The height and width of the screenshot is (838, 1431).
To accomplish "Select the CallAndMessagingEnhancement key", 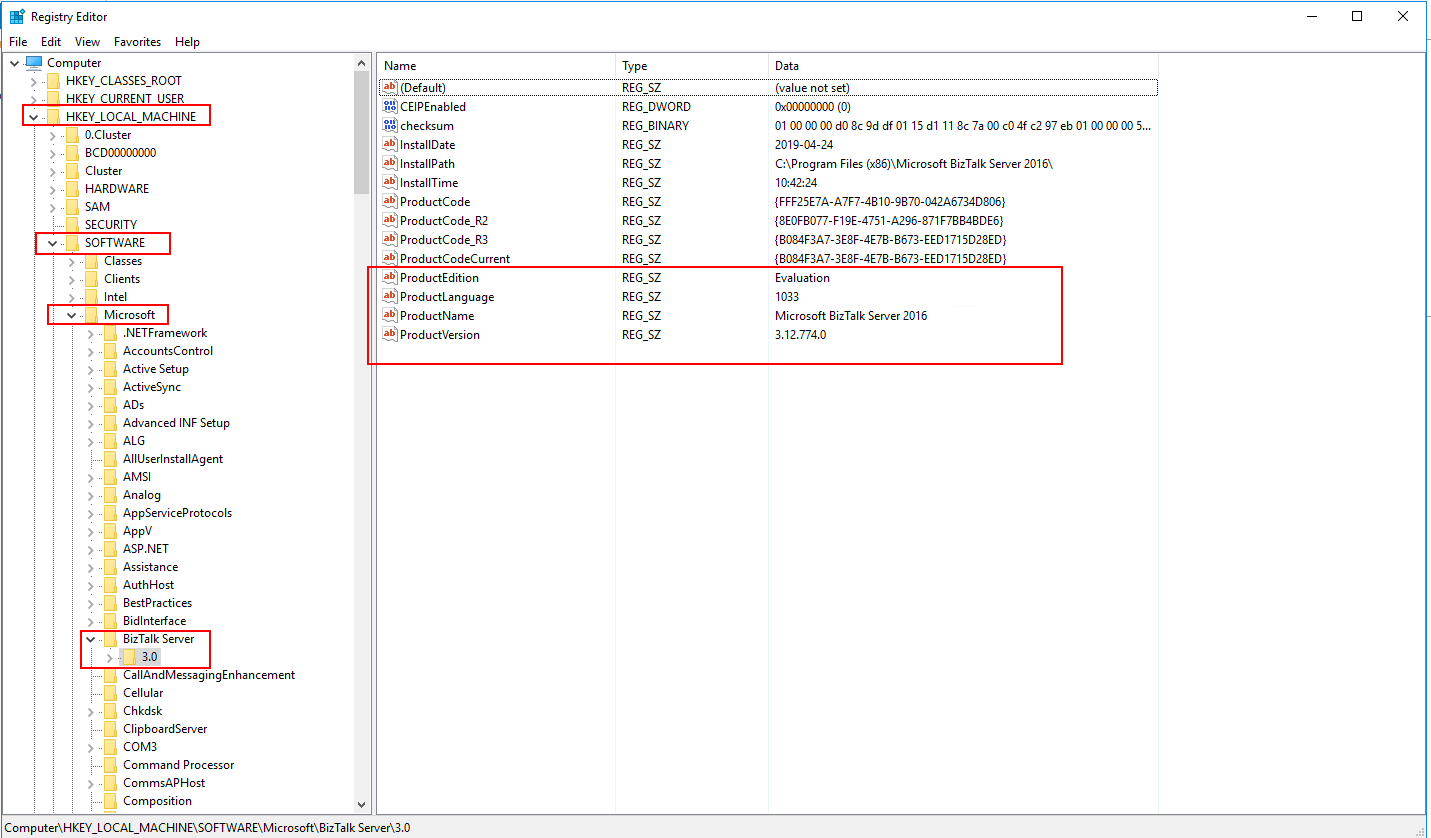I will point(209,675).
